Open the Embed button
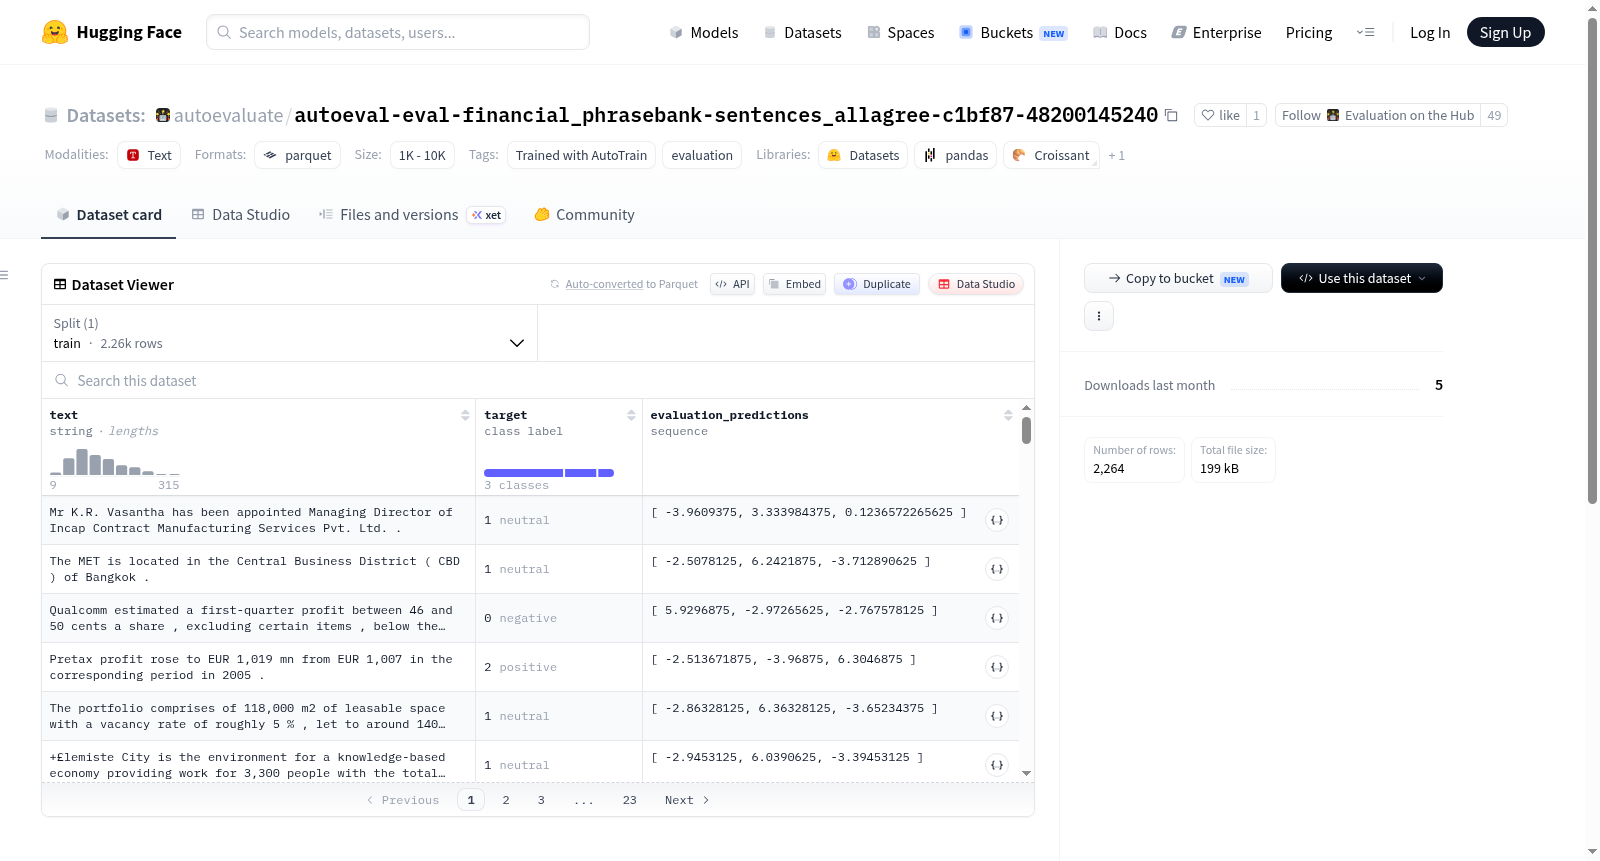 click(794, 284)
